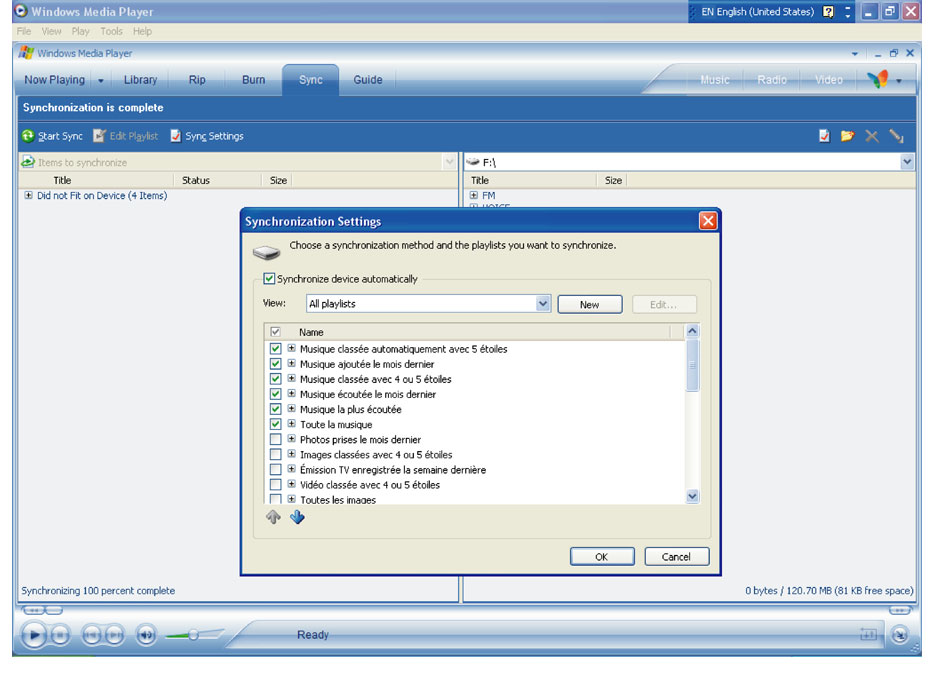The image size is (928, 697).
Task: Click the delete X icon on device toolbar
Action: (872, 136)
